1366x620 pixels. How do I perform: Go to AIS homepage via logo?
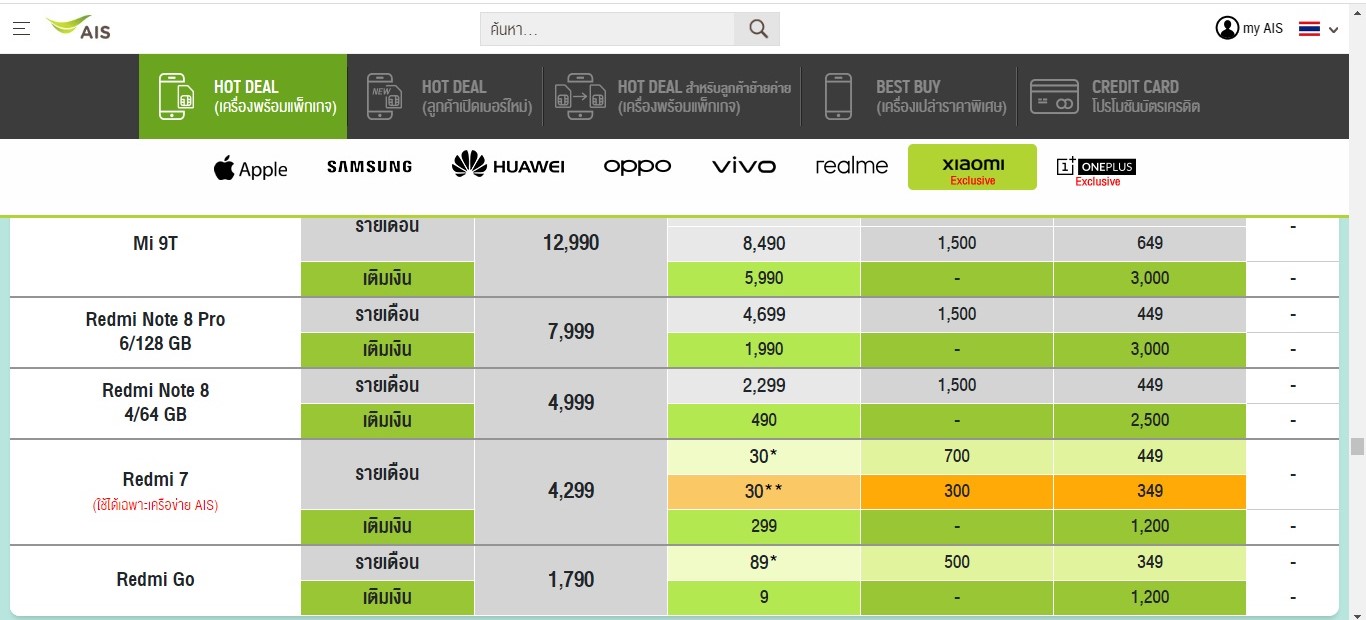click(78, 28)
